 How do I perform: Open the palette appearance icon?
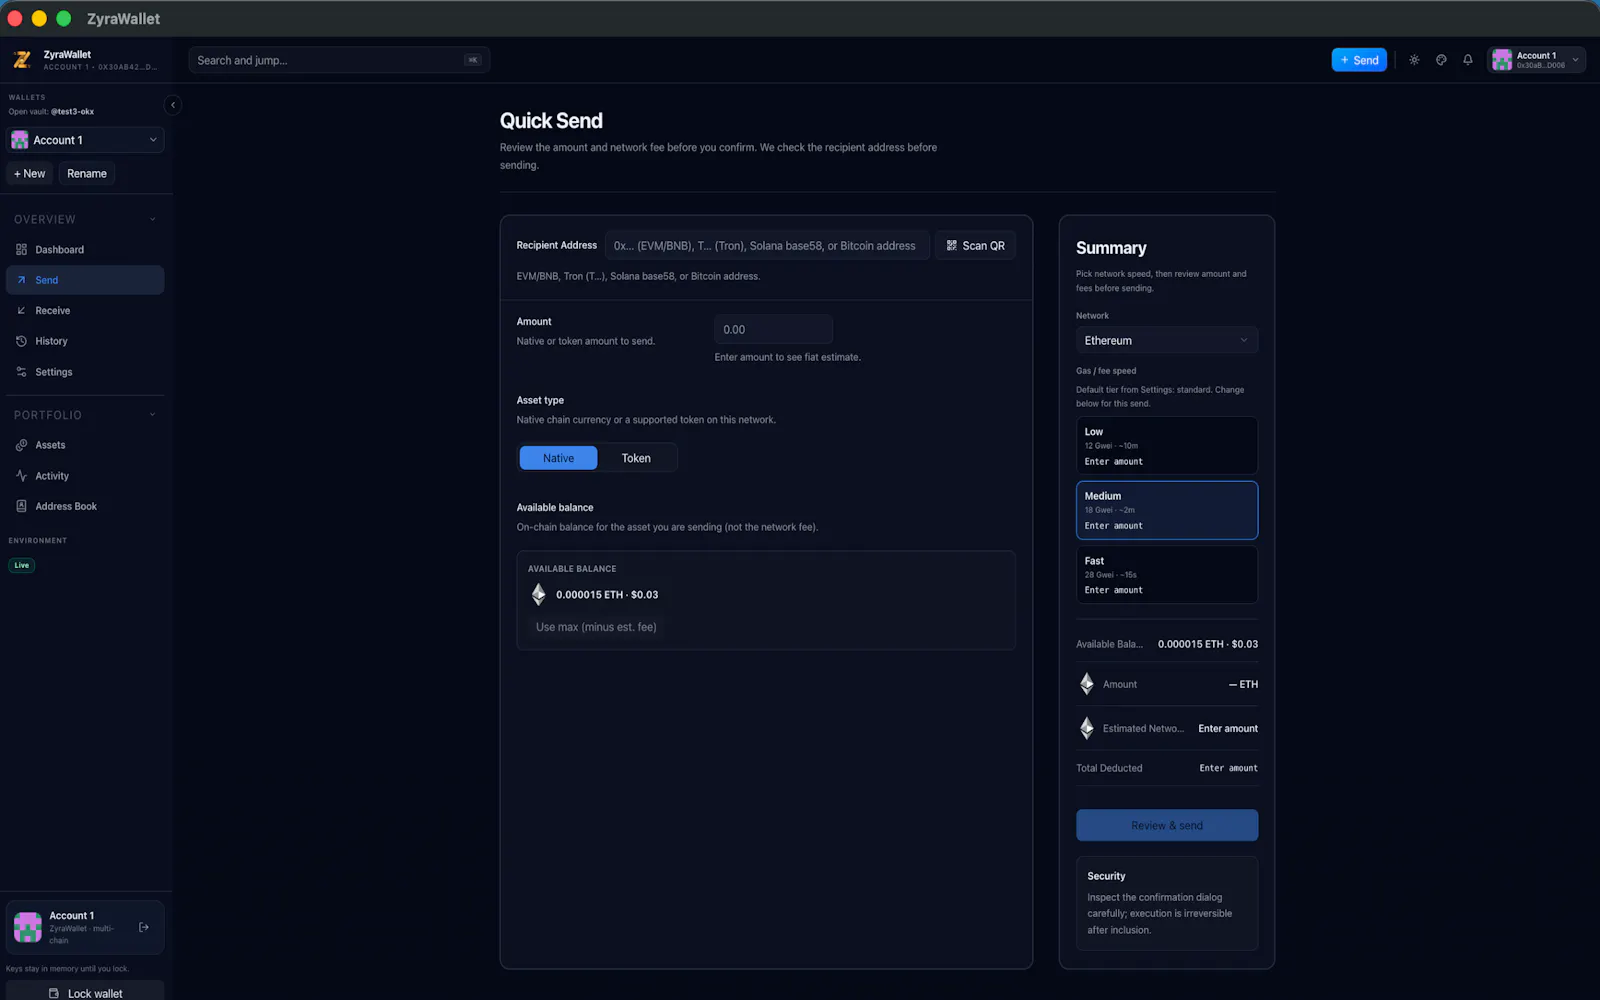[x=1441, y=60]
